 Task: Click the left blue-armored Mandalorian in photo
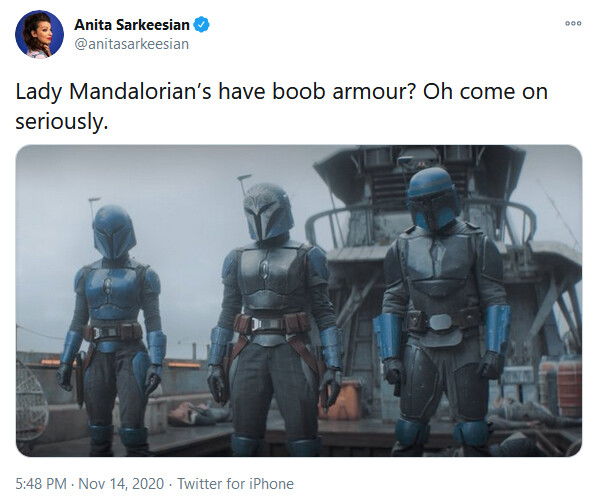coord(113,330)
